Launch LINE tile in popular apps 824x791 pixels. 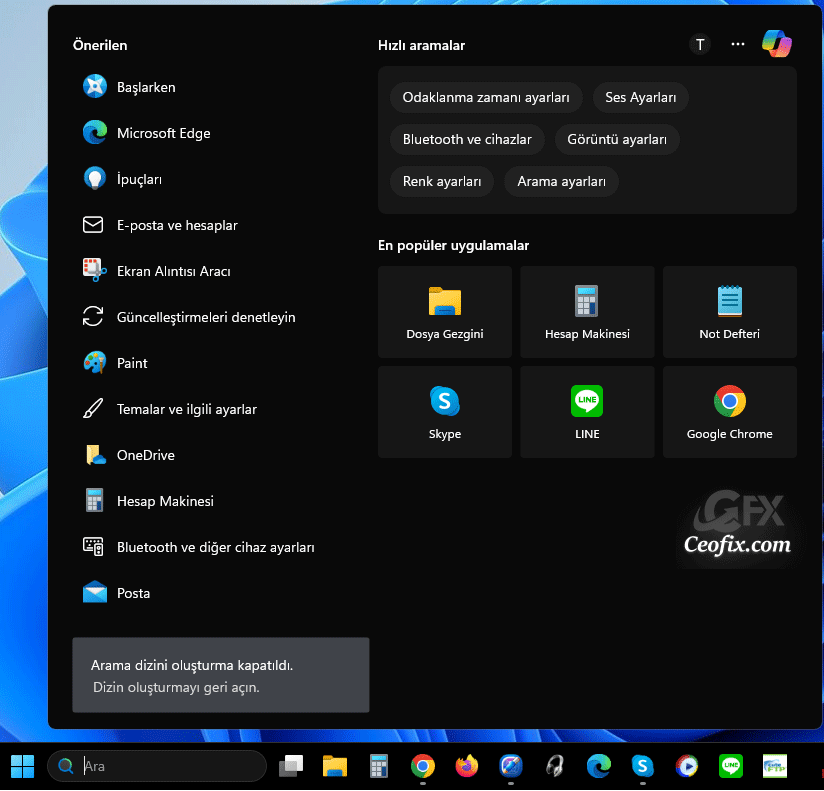pos(587,412)
